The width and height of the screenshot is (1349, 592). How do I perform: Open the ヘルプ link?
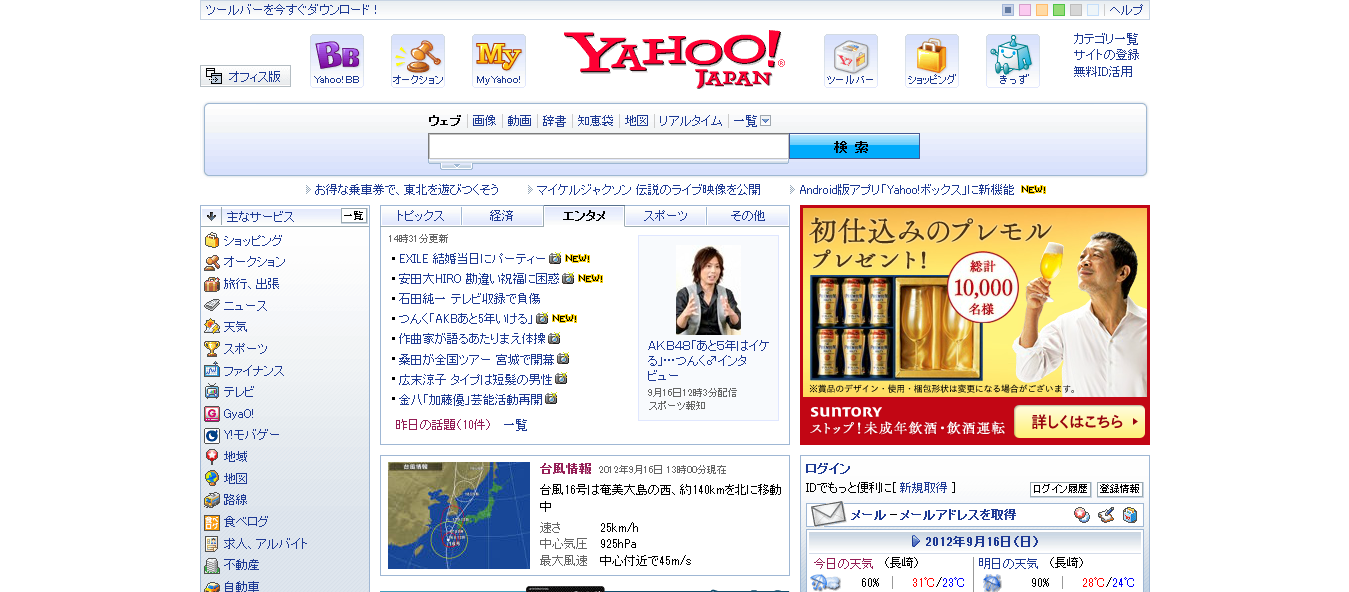(1126, 10)
